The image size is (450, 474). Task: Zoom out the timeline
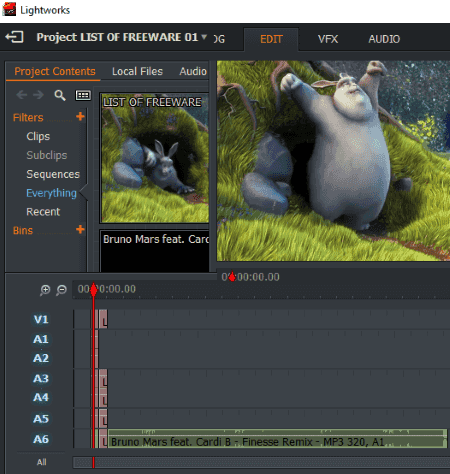(x=61, y=290)
